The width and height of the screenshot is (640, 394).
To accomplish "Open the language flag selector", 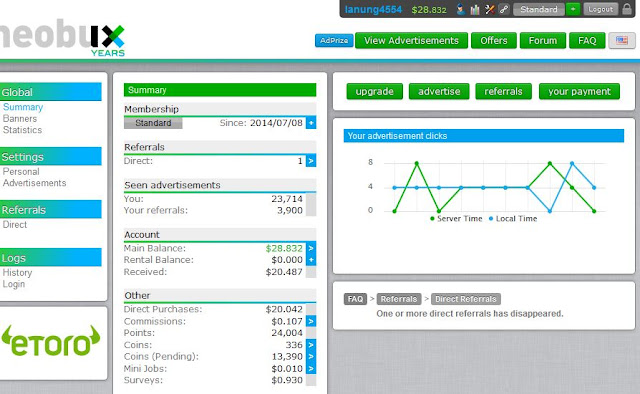I will (622, 40).
